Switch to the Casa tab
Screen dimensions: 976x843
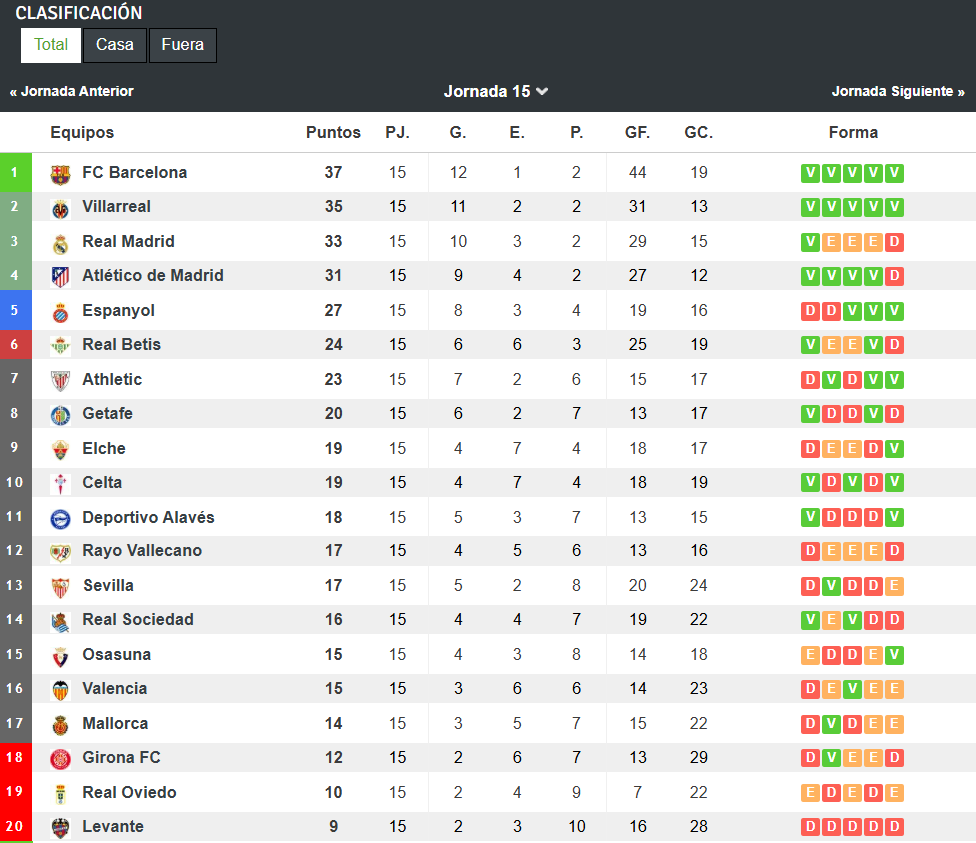[115, 45]
